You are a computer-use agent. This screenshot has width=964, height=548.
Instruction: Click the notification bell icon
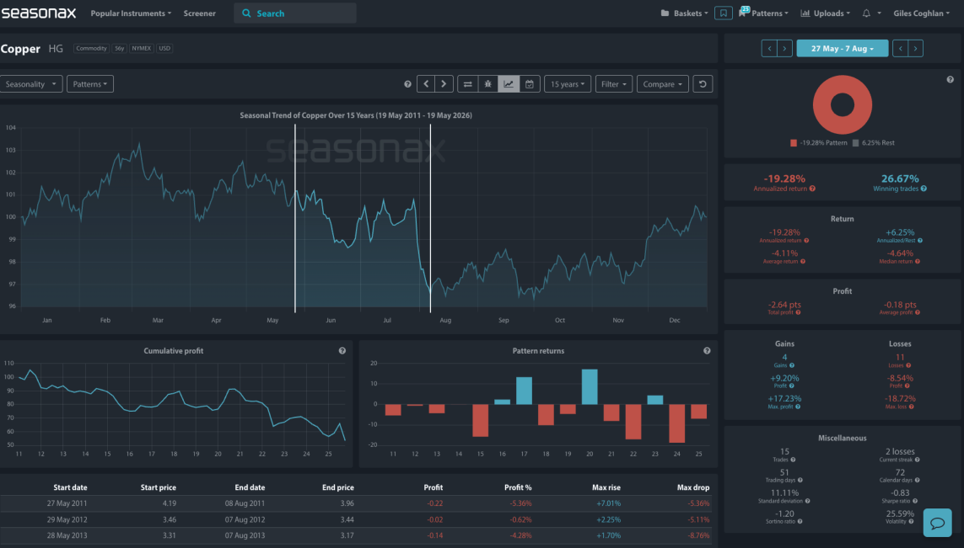point(866,13)
